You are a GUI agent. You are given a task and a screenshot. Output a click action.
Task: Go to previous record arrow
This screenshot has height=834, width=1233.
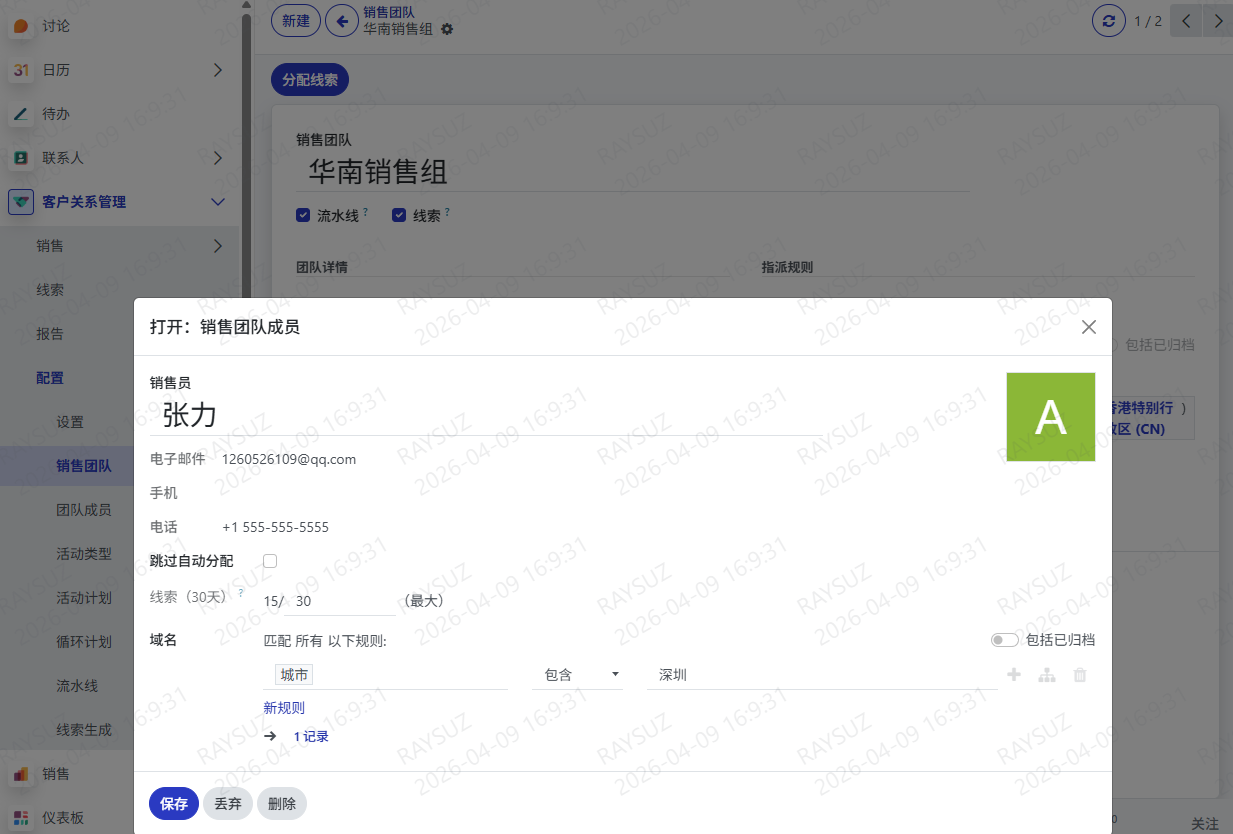pos(1186,20)
